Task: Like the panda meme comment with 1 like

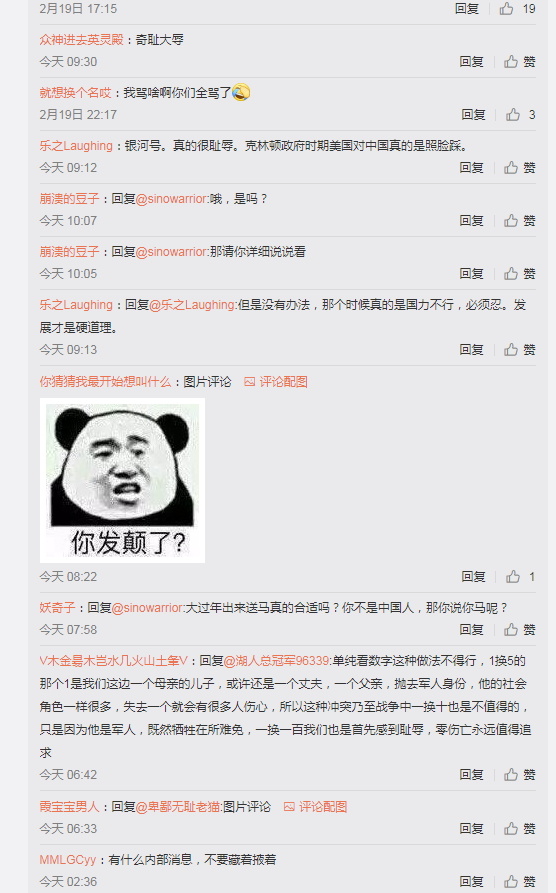Action: 521,577
